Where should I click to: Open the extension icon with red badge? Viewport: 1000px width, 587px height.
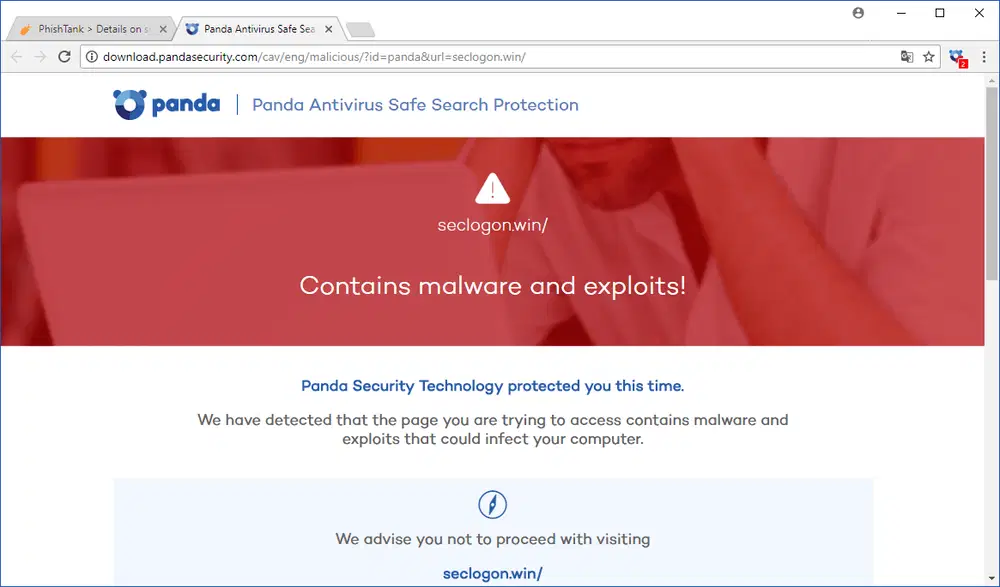[x=957, y=58]
